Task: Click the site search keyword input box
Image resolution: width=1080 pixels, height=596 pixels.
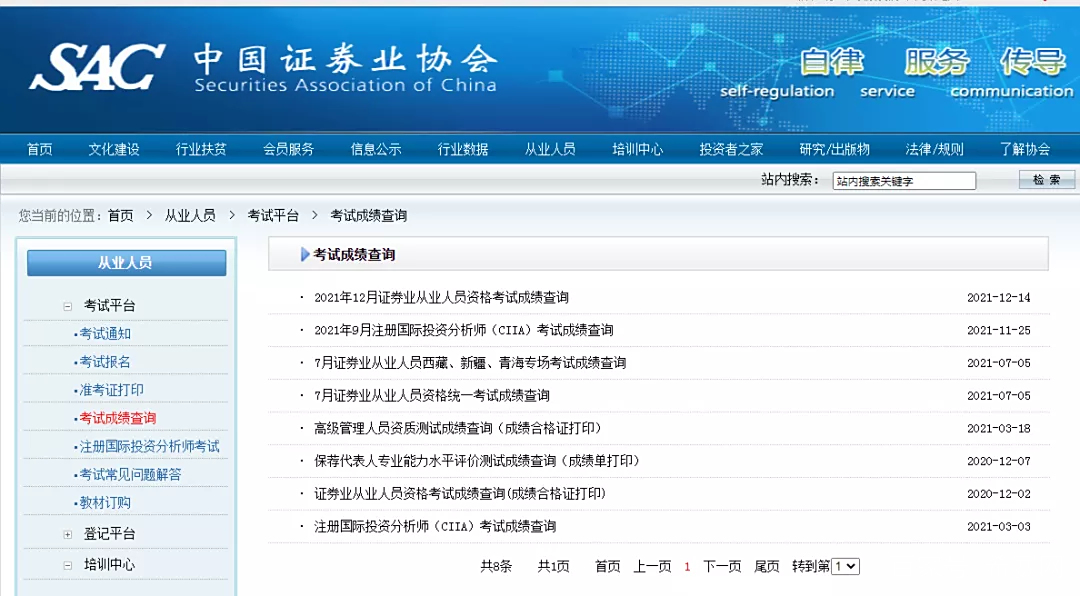Action: tap(903, 180)
